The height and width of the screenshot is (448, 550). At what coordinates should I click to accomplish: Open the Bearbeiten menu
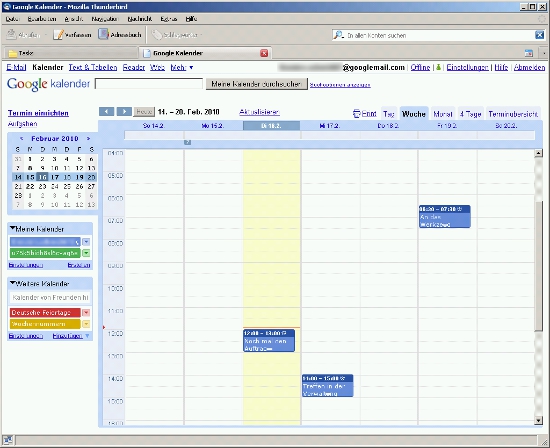(42, 19)
